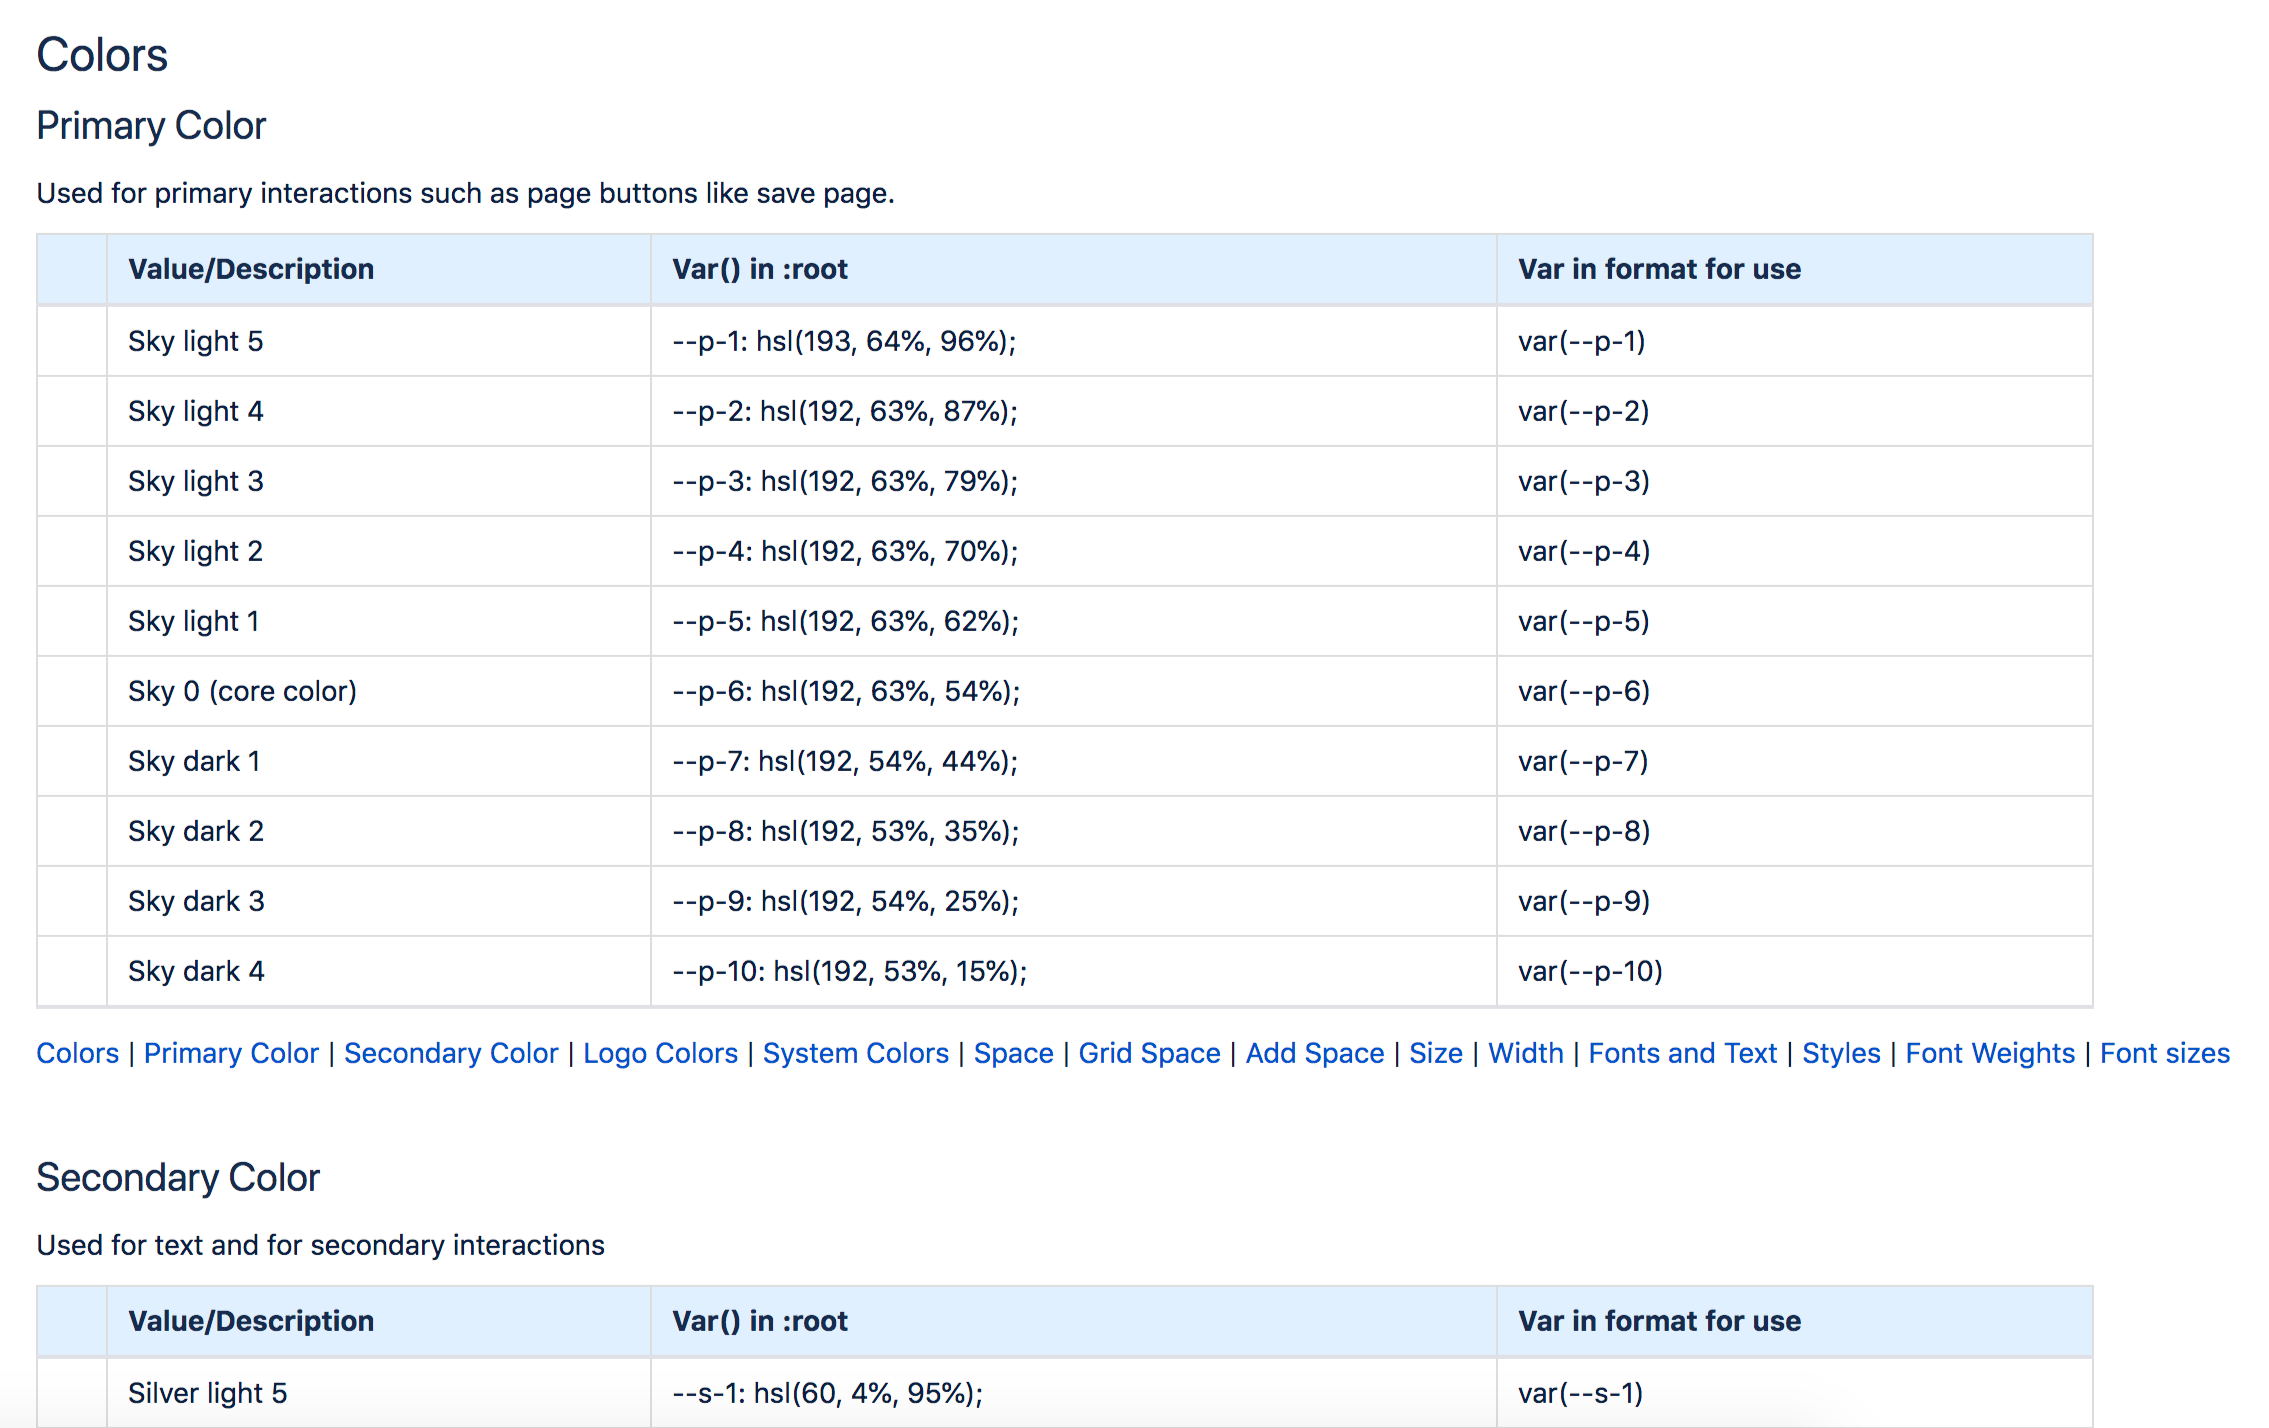Open the Logo Colors link
The width and height of the screenshot is (2269, 1428).
[660, 1053]
